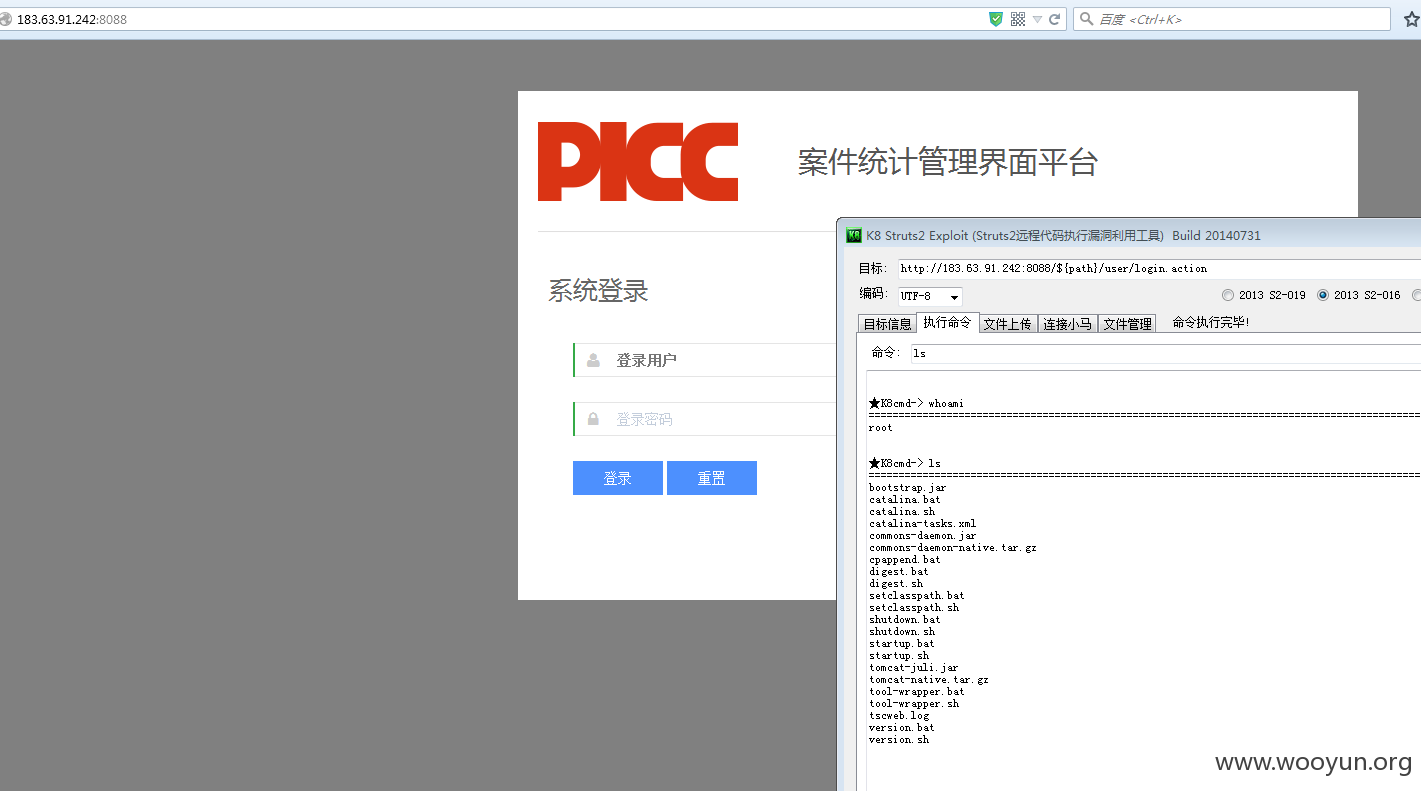
Task: Click the 命令 command input containing ls
Action: [x=1165, y=353]
